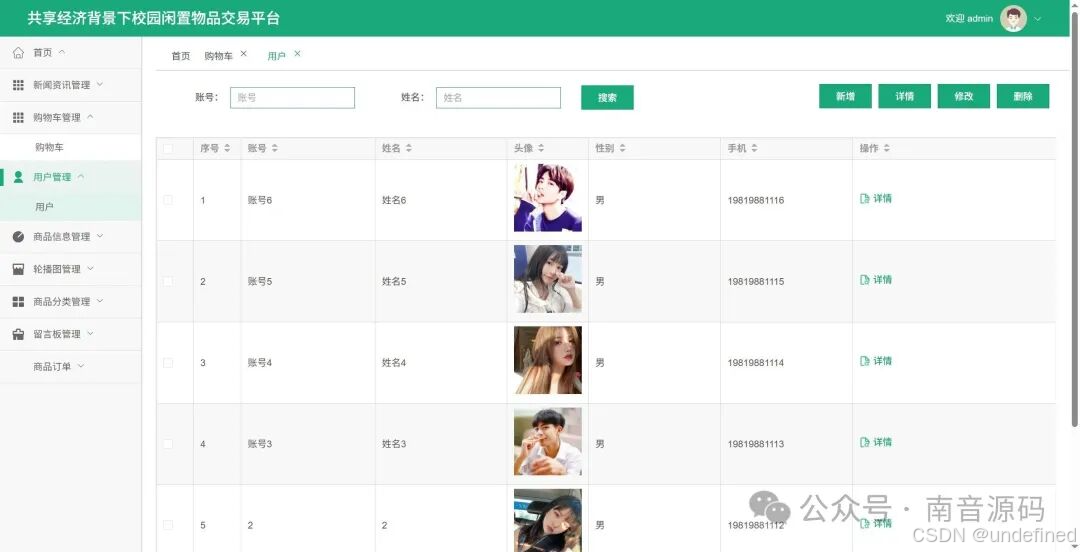Click the 修改 button
The image size is (1080, 552).
(964, 96)
